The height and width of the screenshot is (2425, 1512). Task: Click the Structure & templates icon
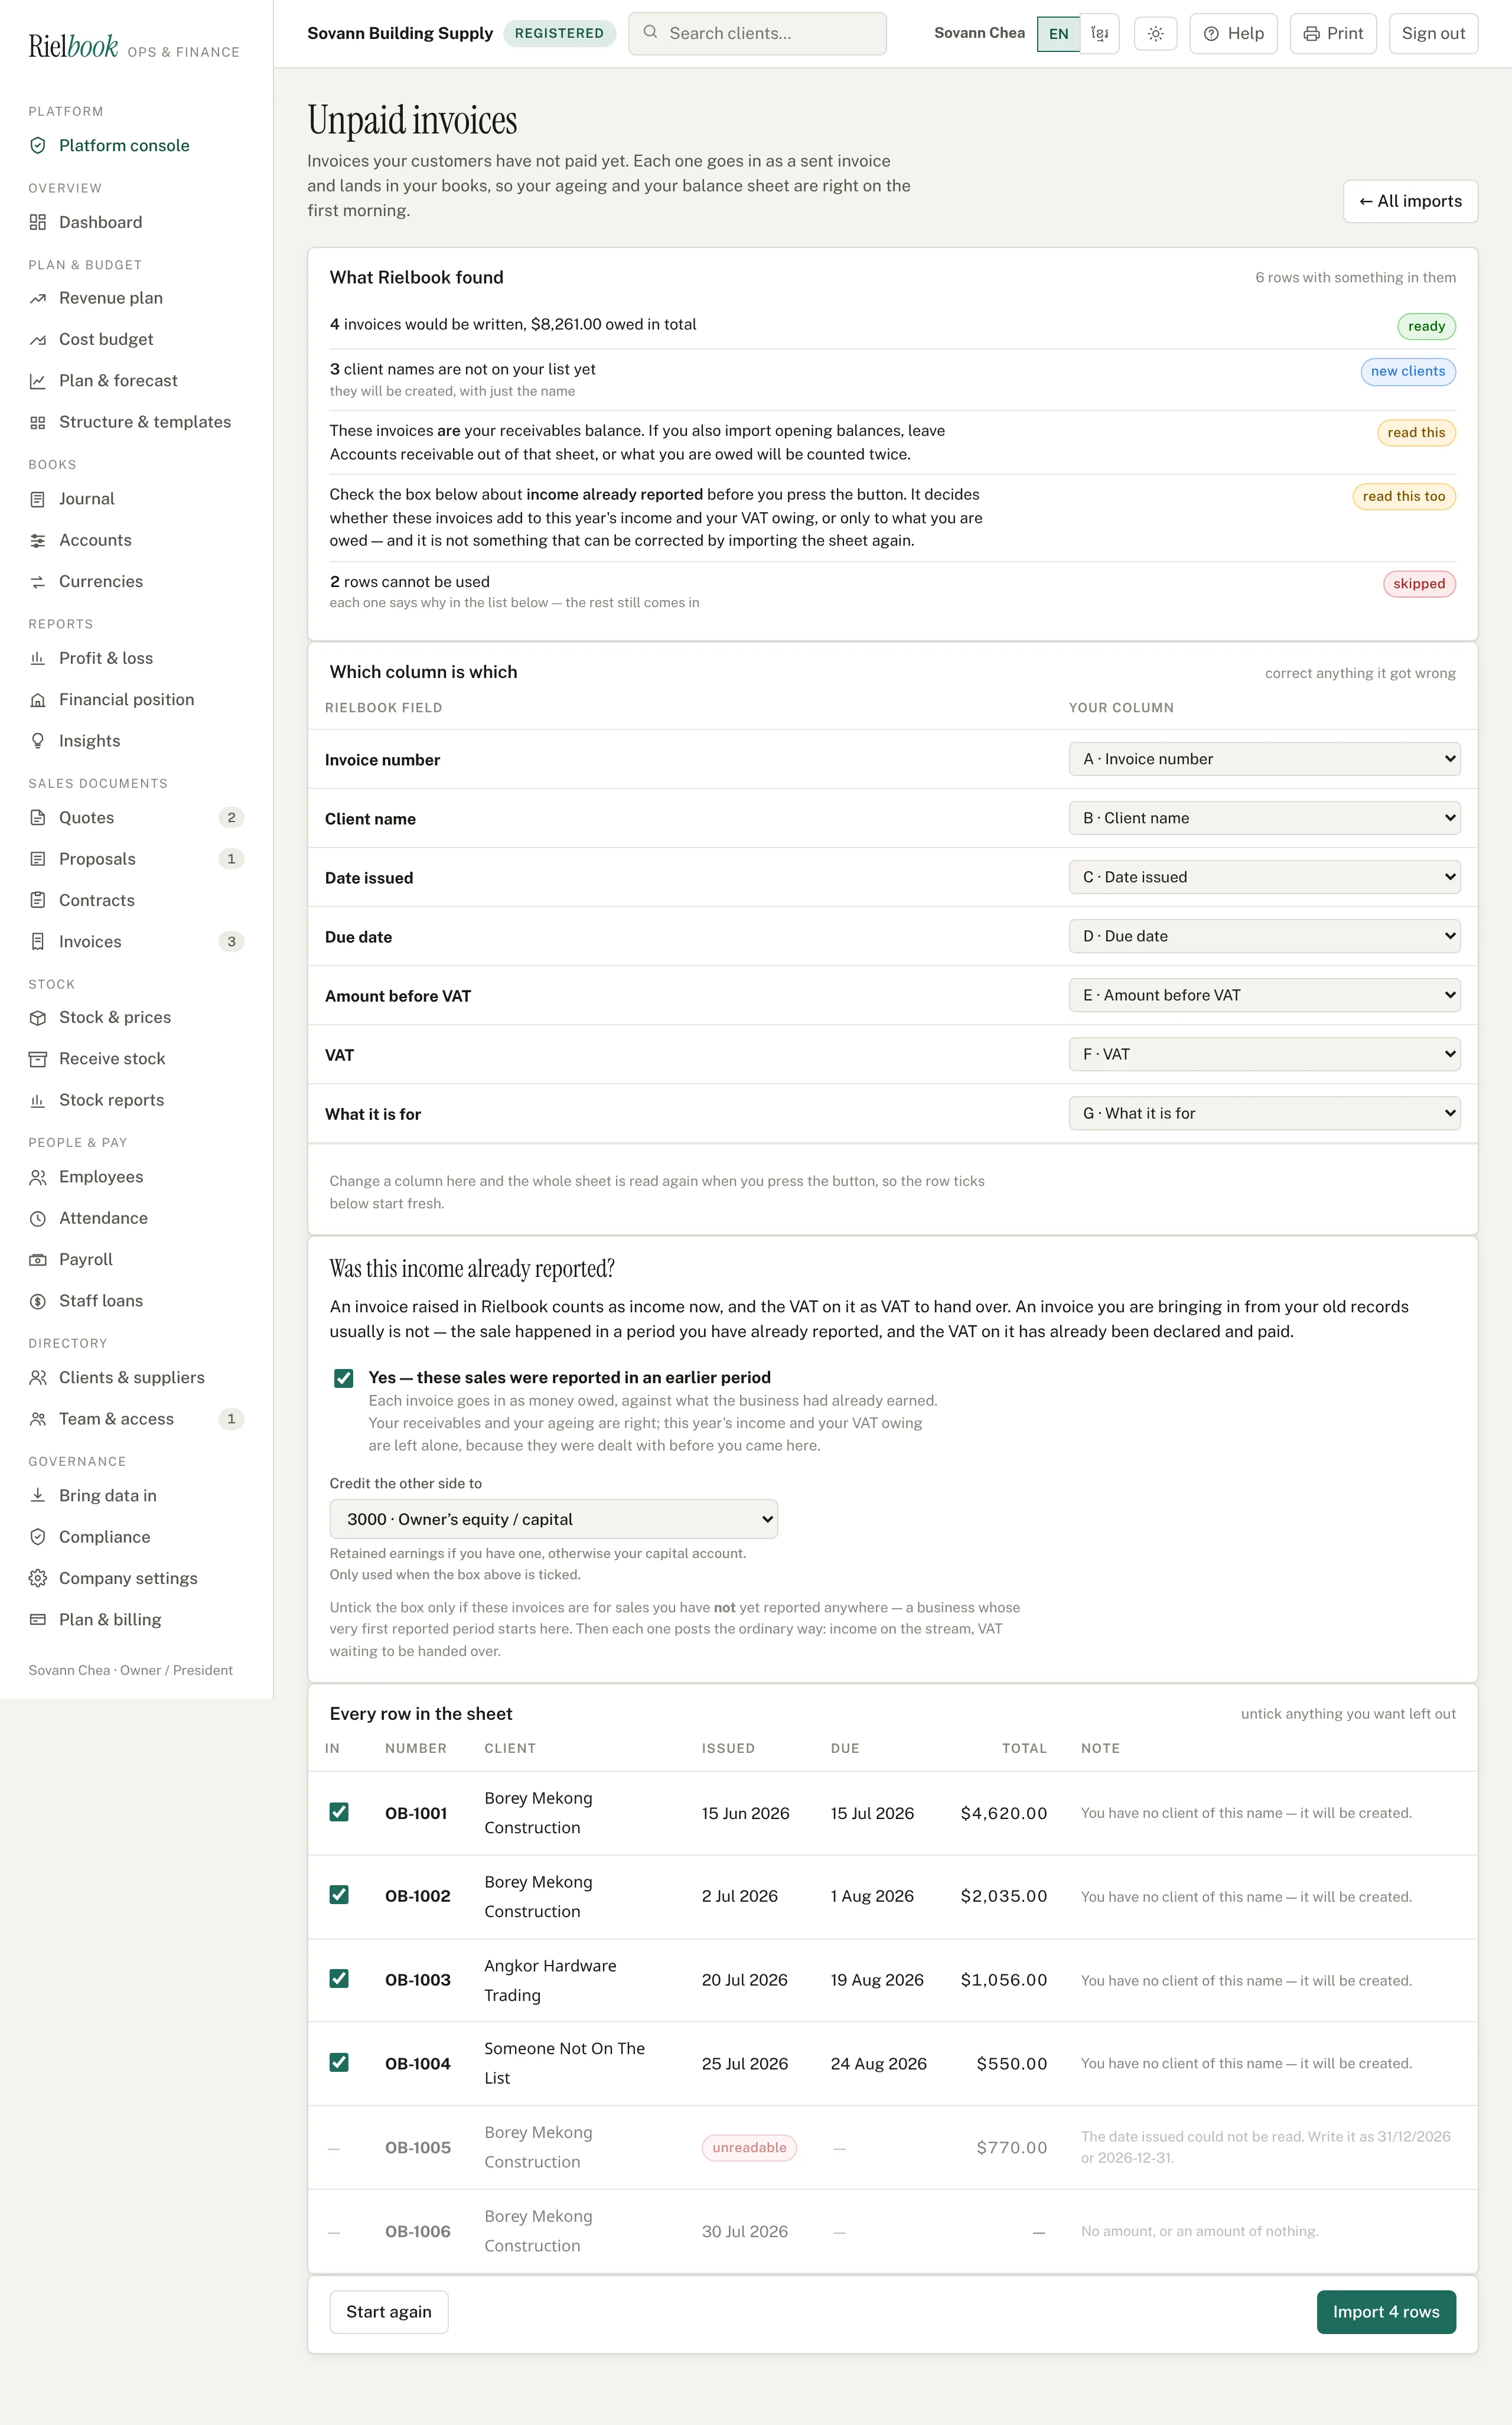click(38, 422)
